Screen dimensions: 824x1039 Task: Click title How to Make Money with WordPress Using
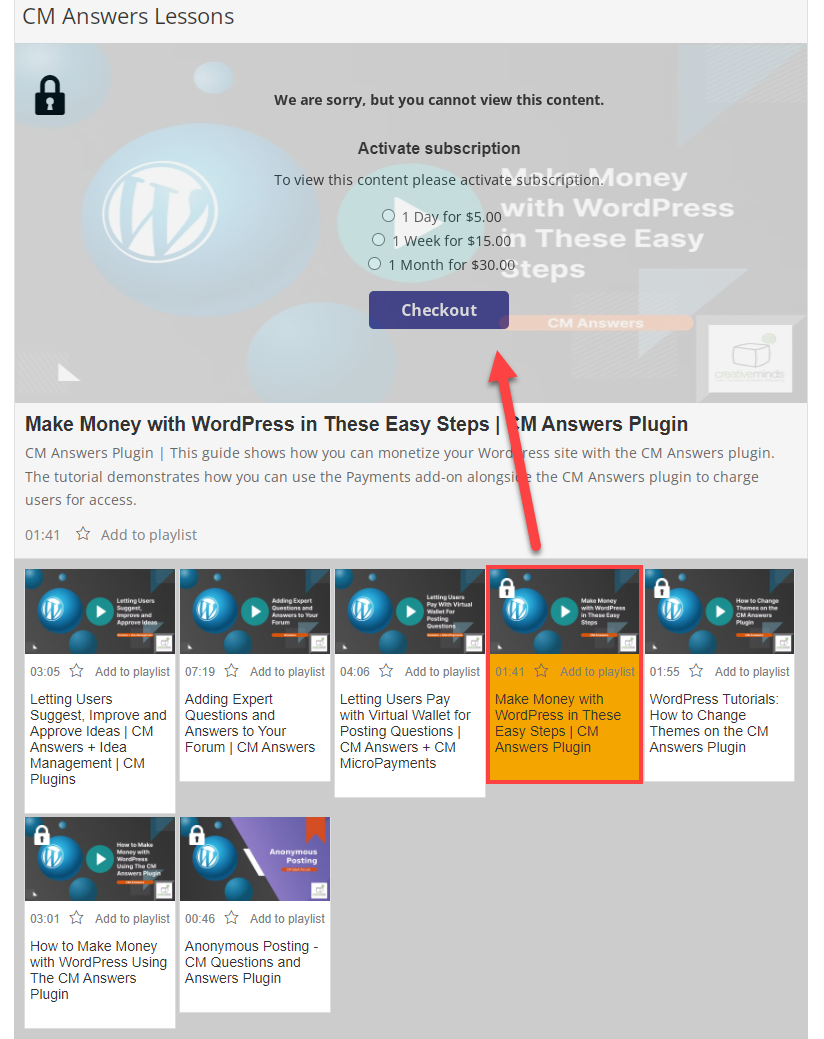pyautogui.click(x=98, y=970)
